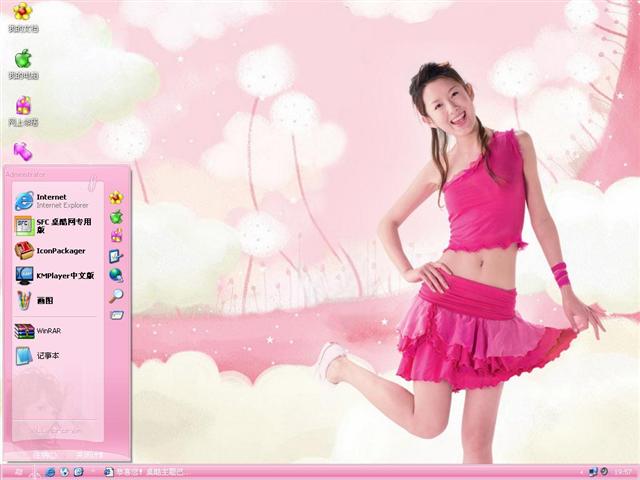Click green apple My Computer icon in Start menu sidebar
Image resolution: width=640 pixels, height=480 pixels.
click(116, 217)
